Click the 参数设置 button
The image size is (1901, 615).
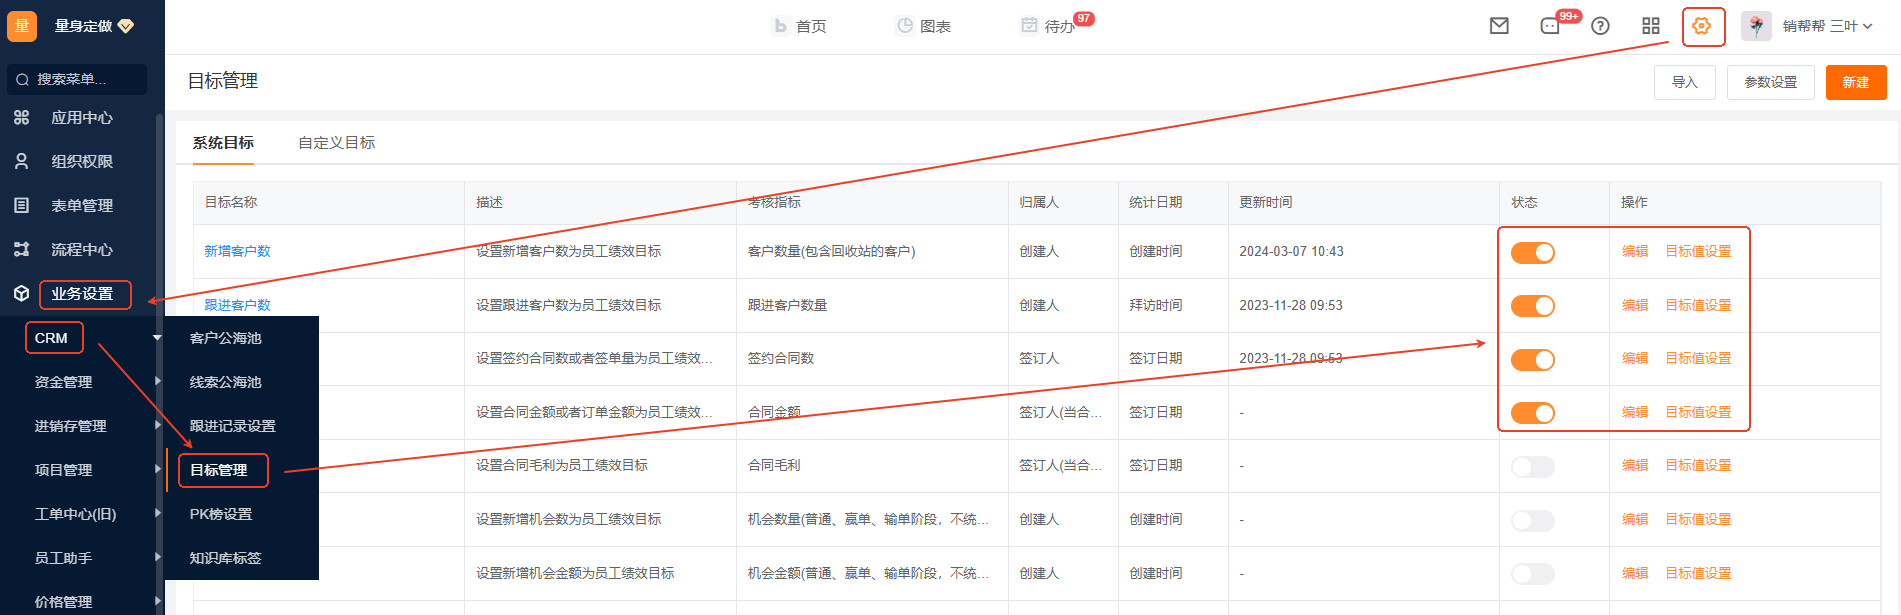click(1770, 82)
